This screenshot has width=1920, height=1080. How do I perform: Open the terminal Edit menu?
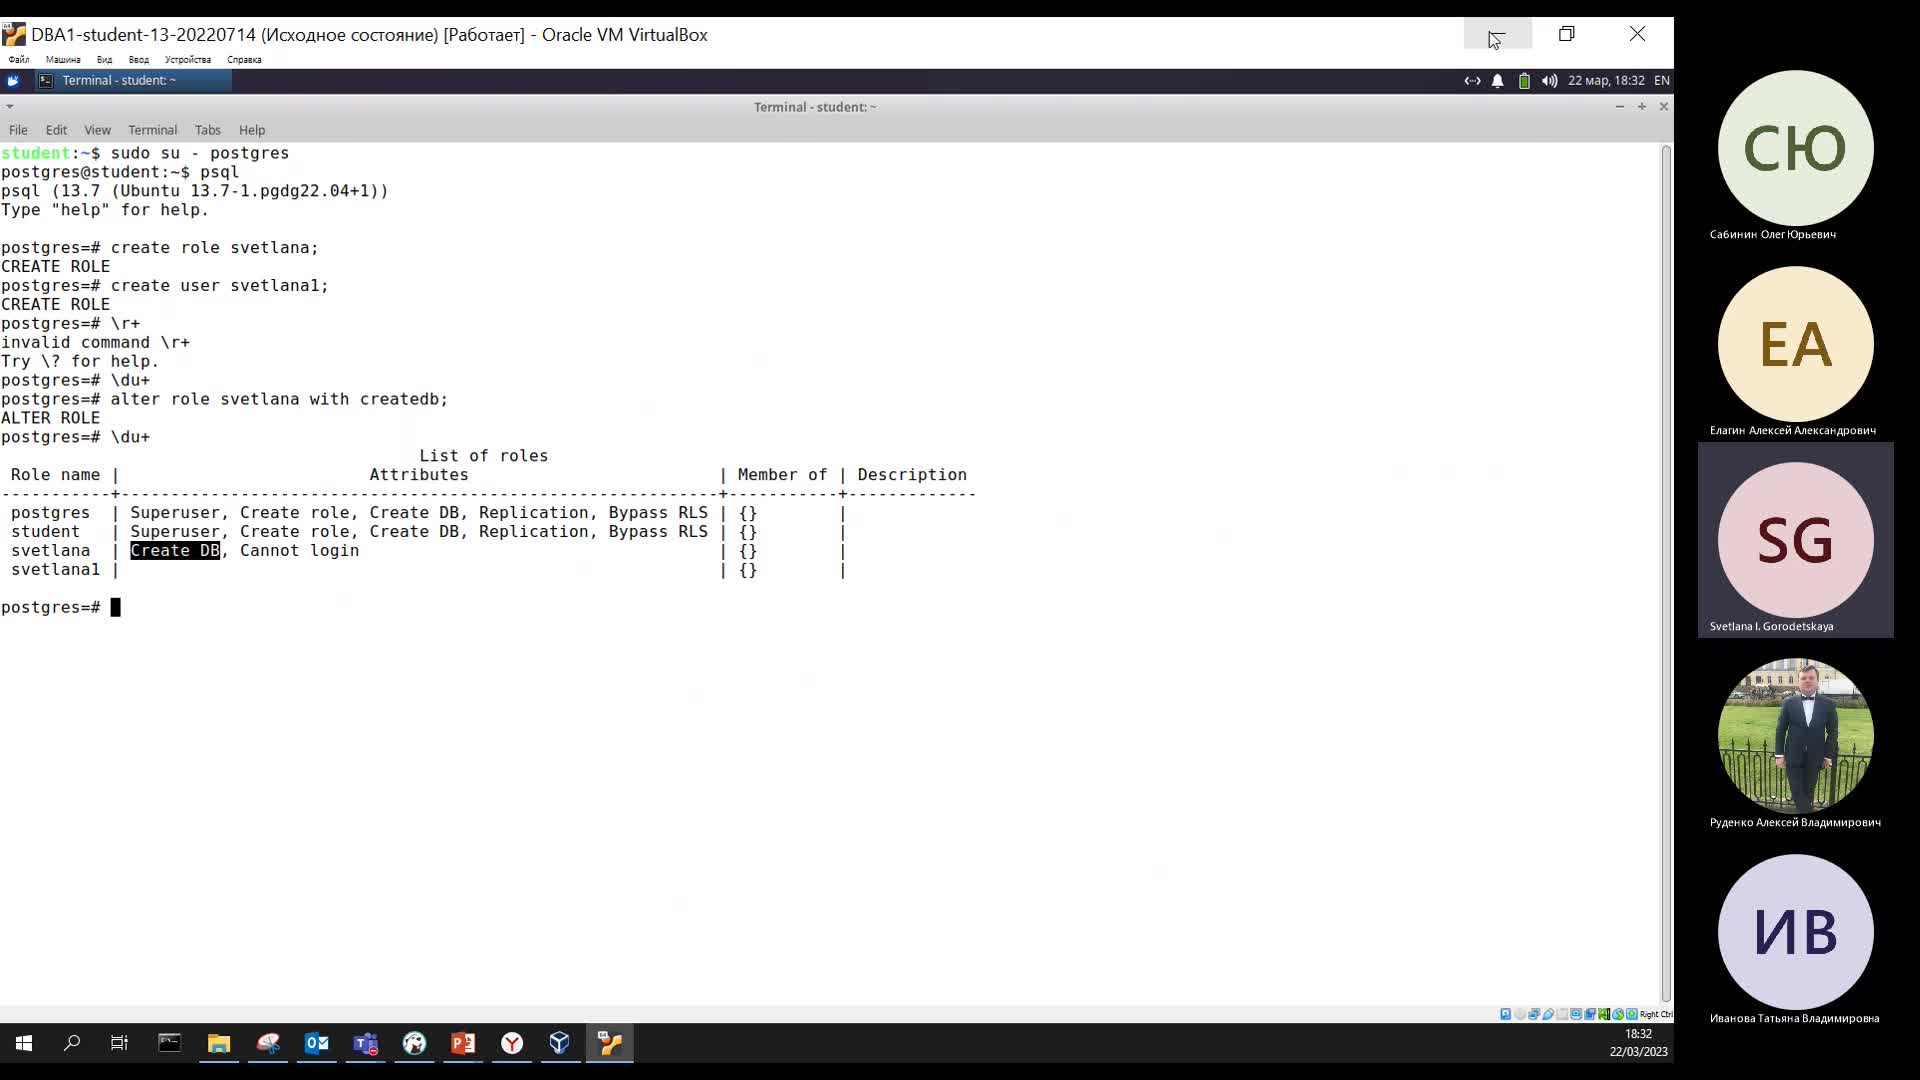pos(56,130)
